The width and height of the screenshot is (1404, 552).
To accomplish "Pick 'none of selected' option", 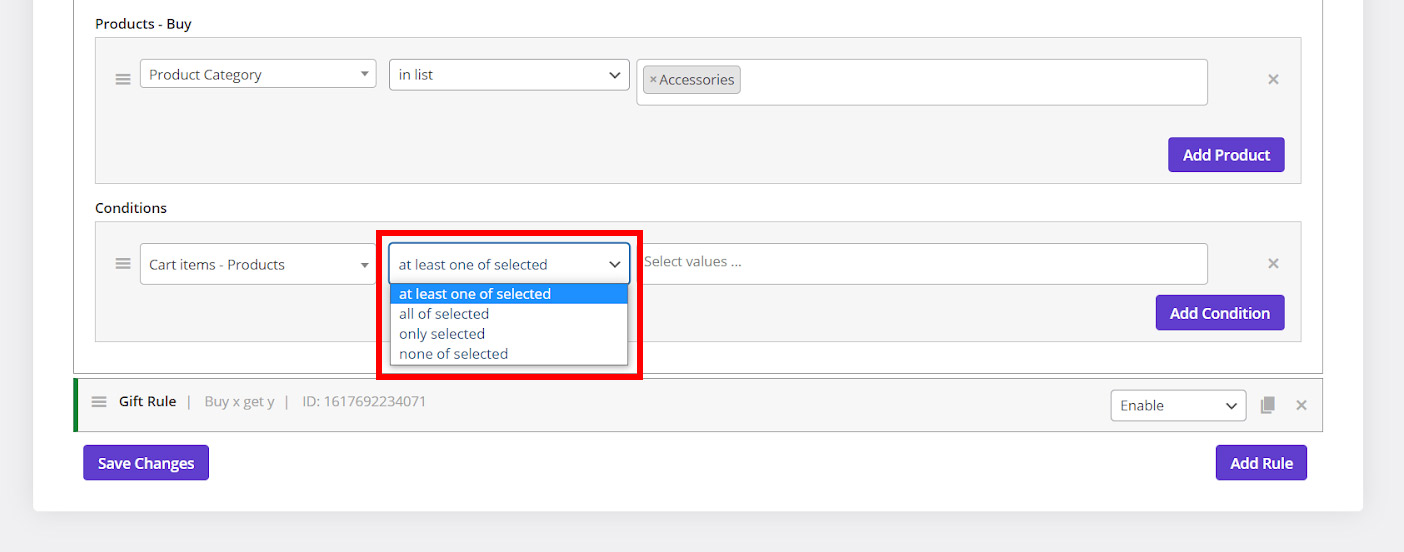I will [453, 354].
